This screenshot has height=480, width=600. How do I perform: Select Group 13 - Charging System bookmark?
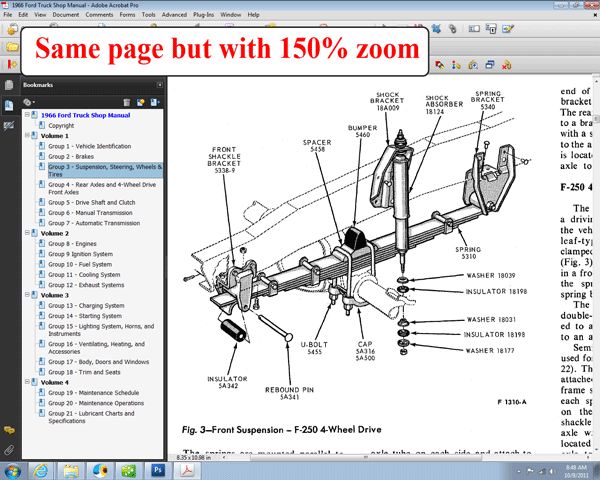[x=86, y=306]
